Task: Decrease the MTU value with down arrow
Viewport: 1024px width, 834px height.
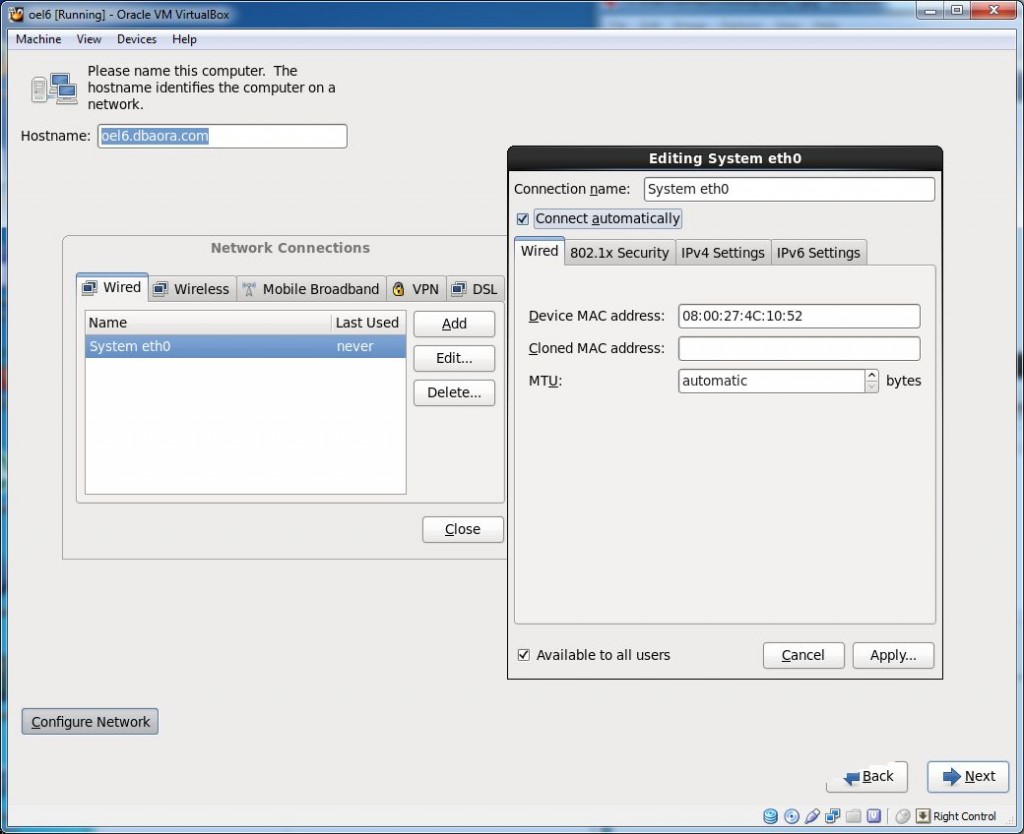Action: pos(872,387)
